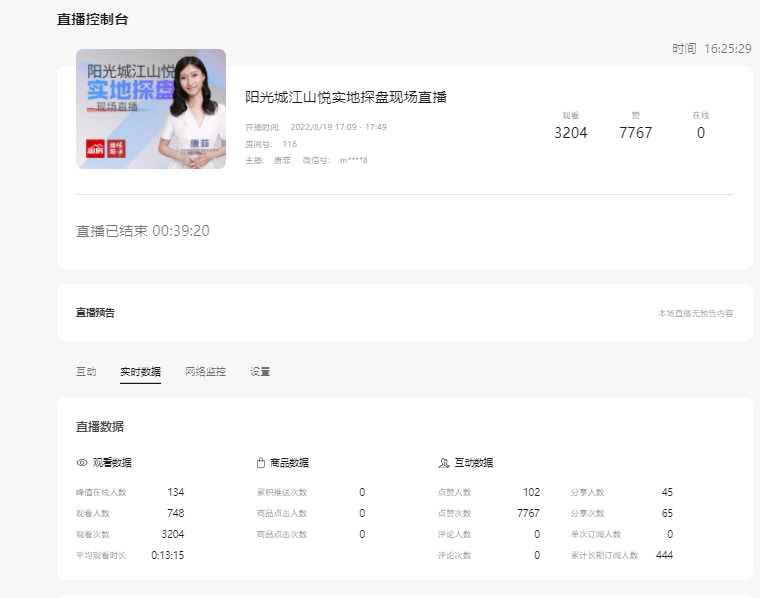
Task: Click the 分享人数 label
Action: [587, 492]
